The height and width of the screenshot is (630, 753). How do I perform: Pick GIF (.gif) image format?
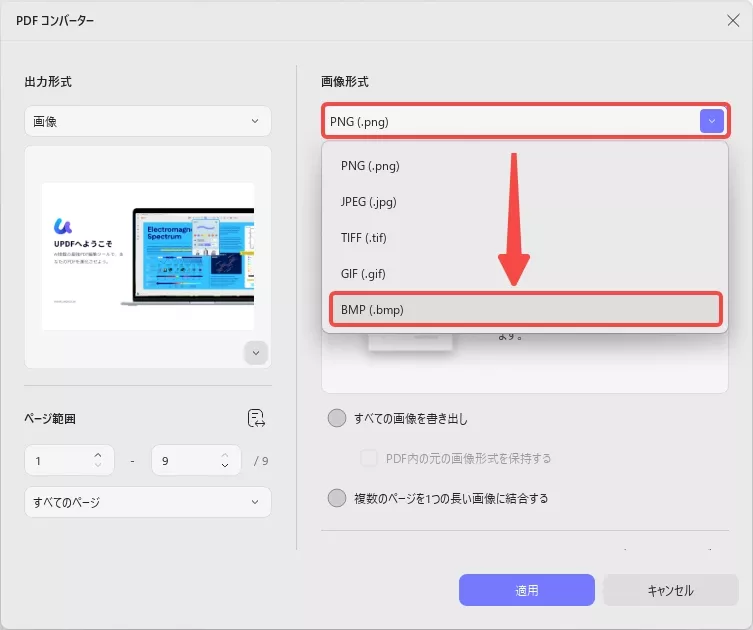(x=525, y=274)
